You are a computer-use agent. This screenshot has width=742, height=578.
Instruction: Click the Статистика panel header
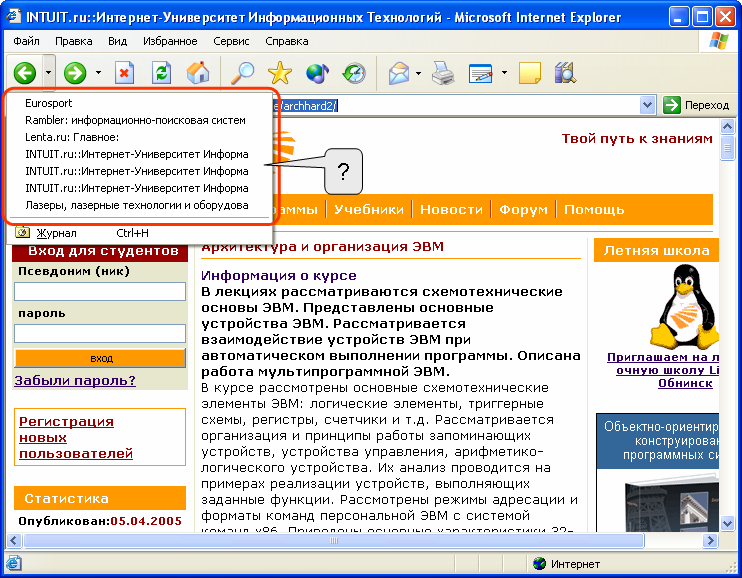(x=100, y=498)
